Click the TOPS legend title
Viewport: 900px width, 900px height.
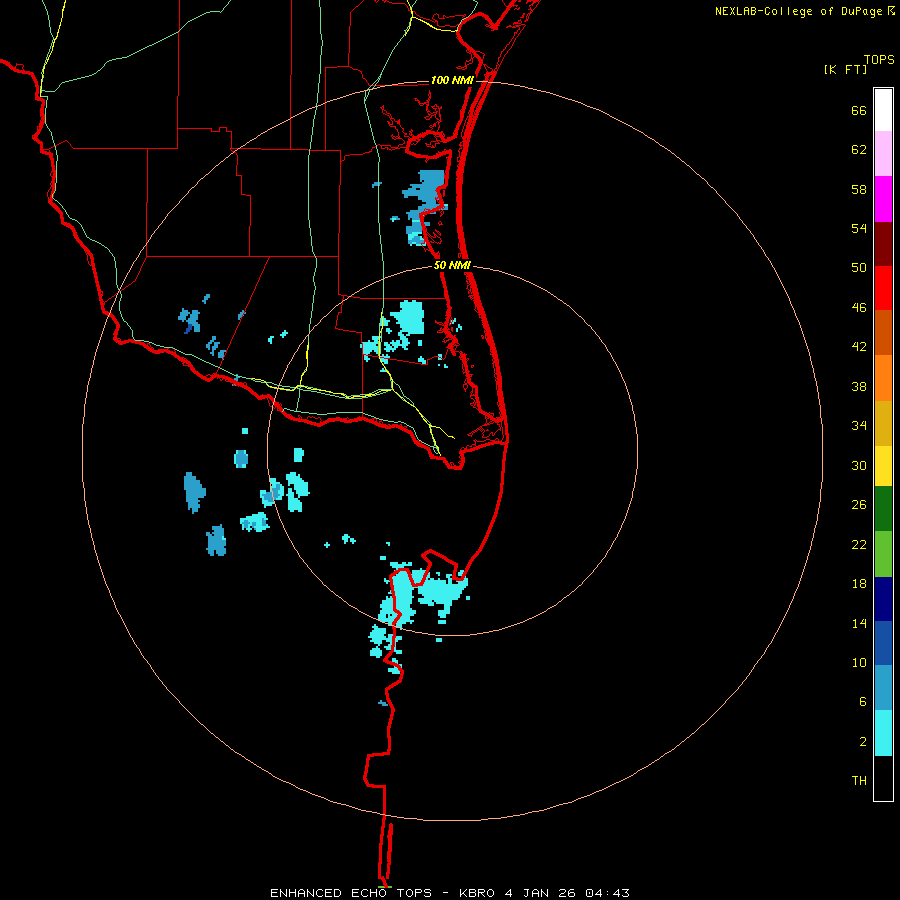coord(879,60)
